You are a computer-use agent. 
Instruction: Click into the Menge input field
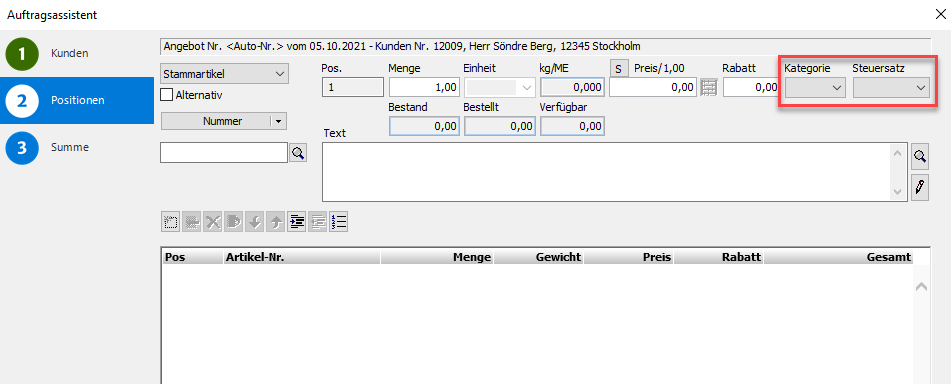[423, 87]
